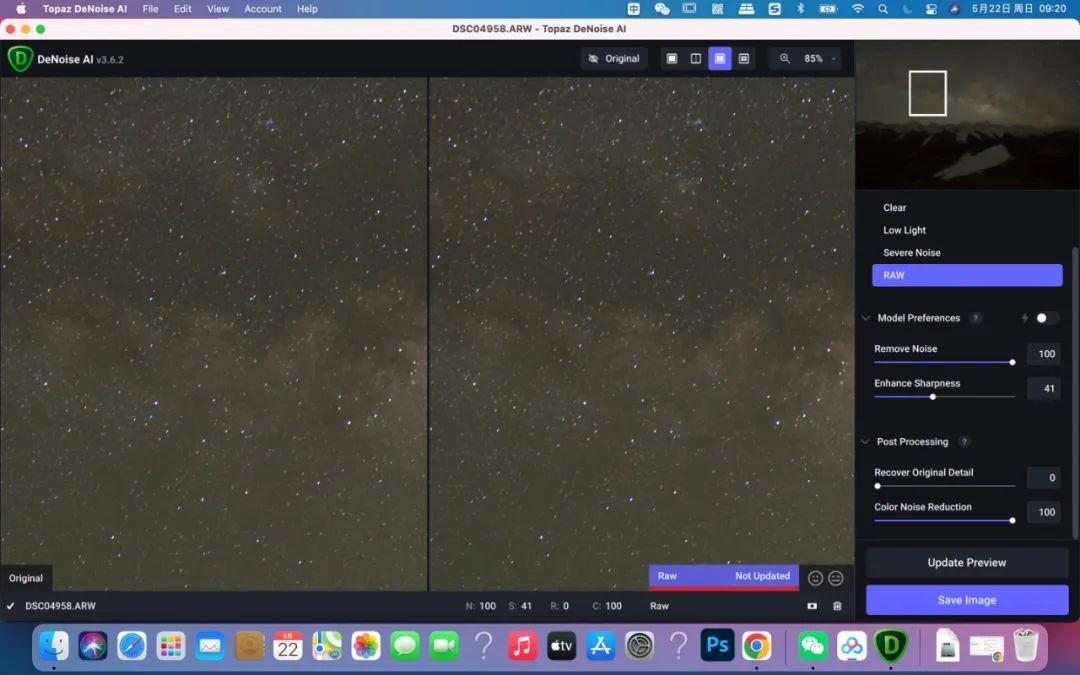Toggle the auto Model Preferences switch
Image resolution: width=1080 pixels, height=675 pixels.
click(x=1046, y=318)
